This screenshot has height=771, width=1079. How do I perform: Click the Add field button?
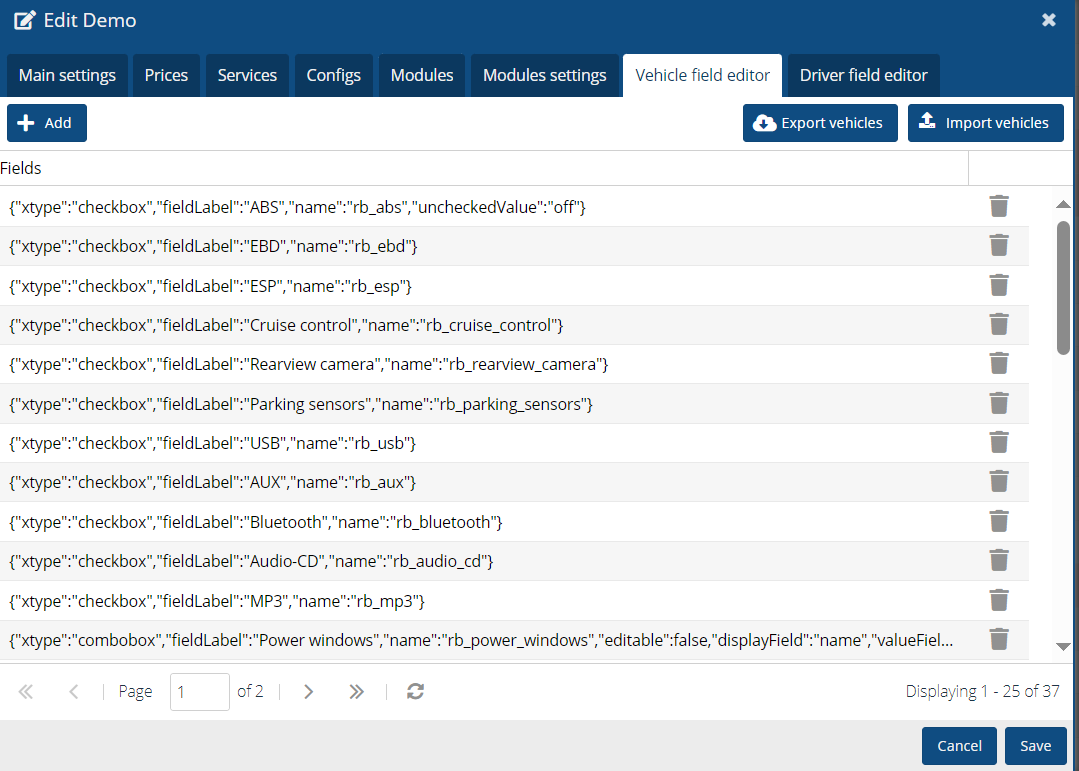point(47,123)
